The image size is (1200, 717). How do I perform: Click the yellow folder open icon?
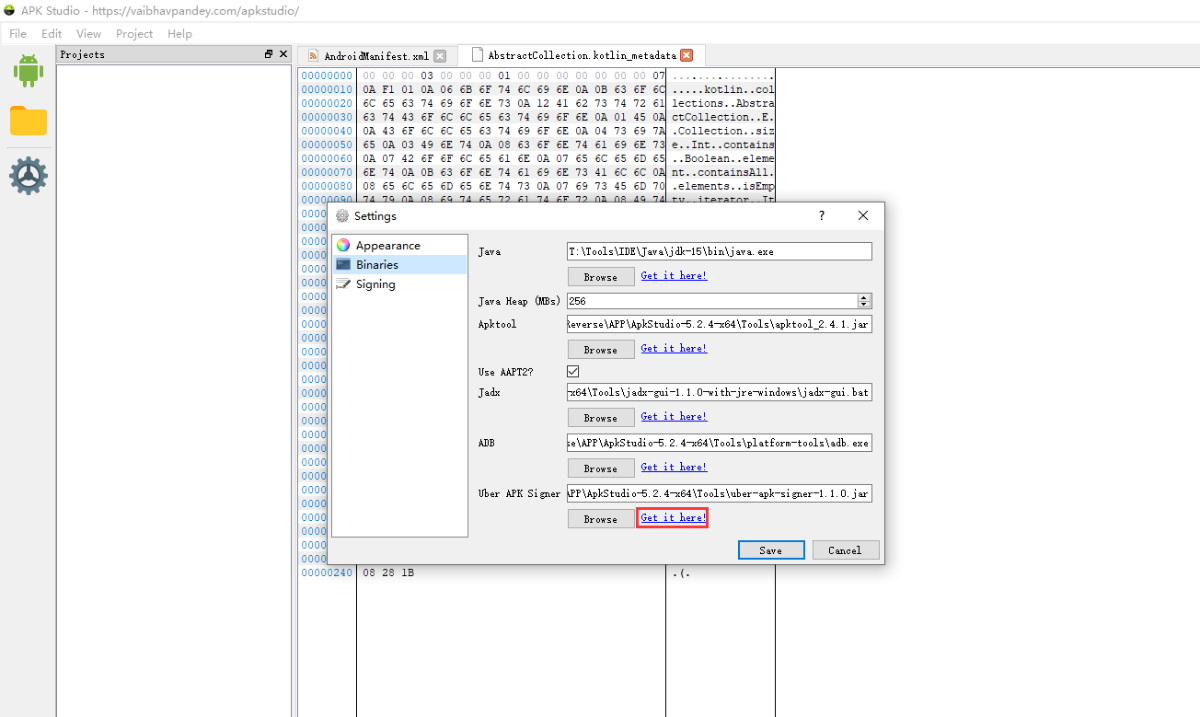(28, 121)
